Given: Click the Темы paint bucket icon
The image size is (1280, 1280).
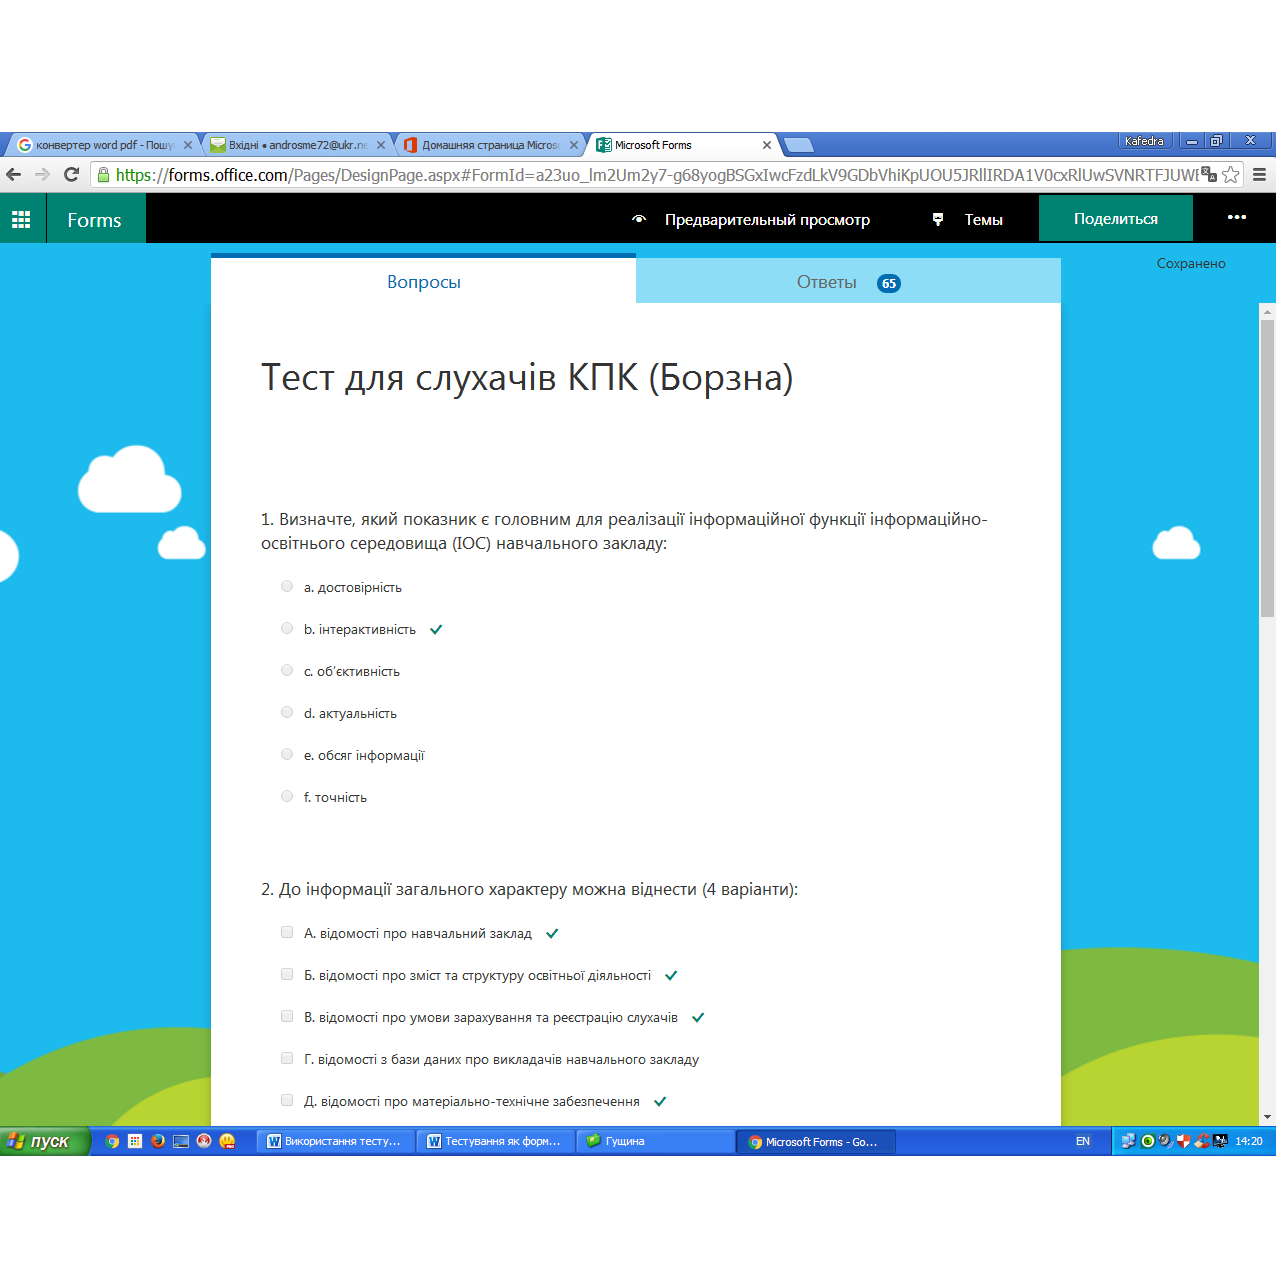Looking at the screenshot, I should click(937, 219).
